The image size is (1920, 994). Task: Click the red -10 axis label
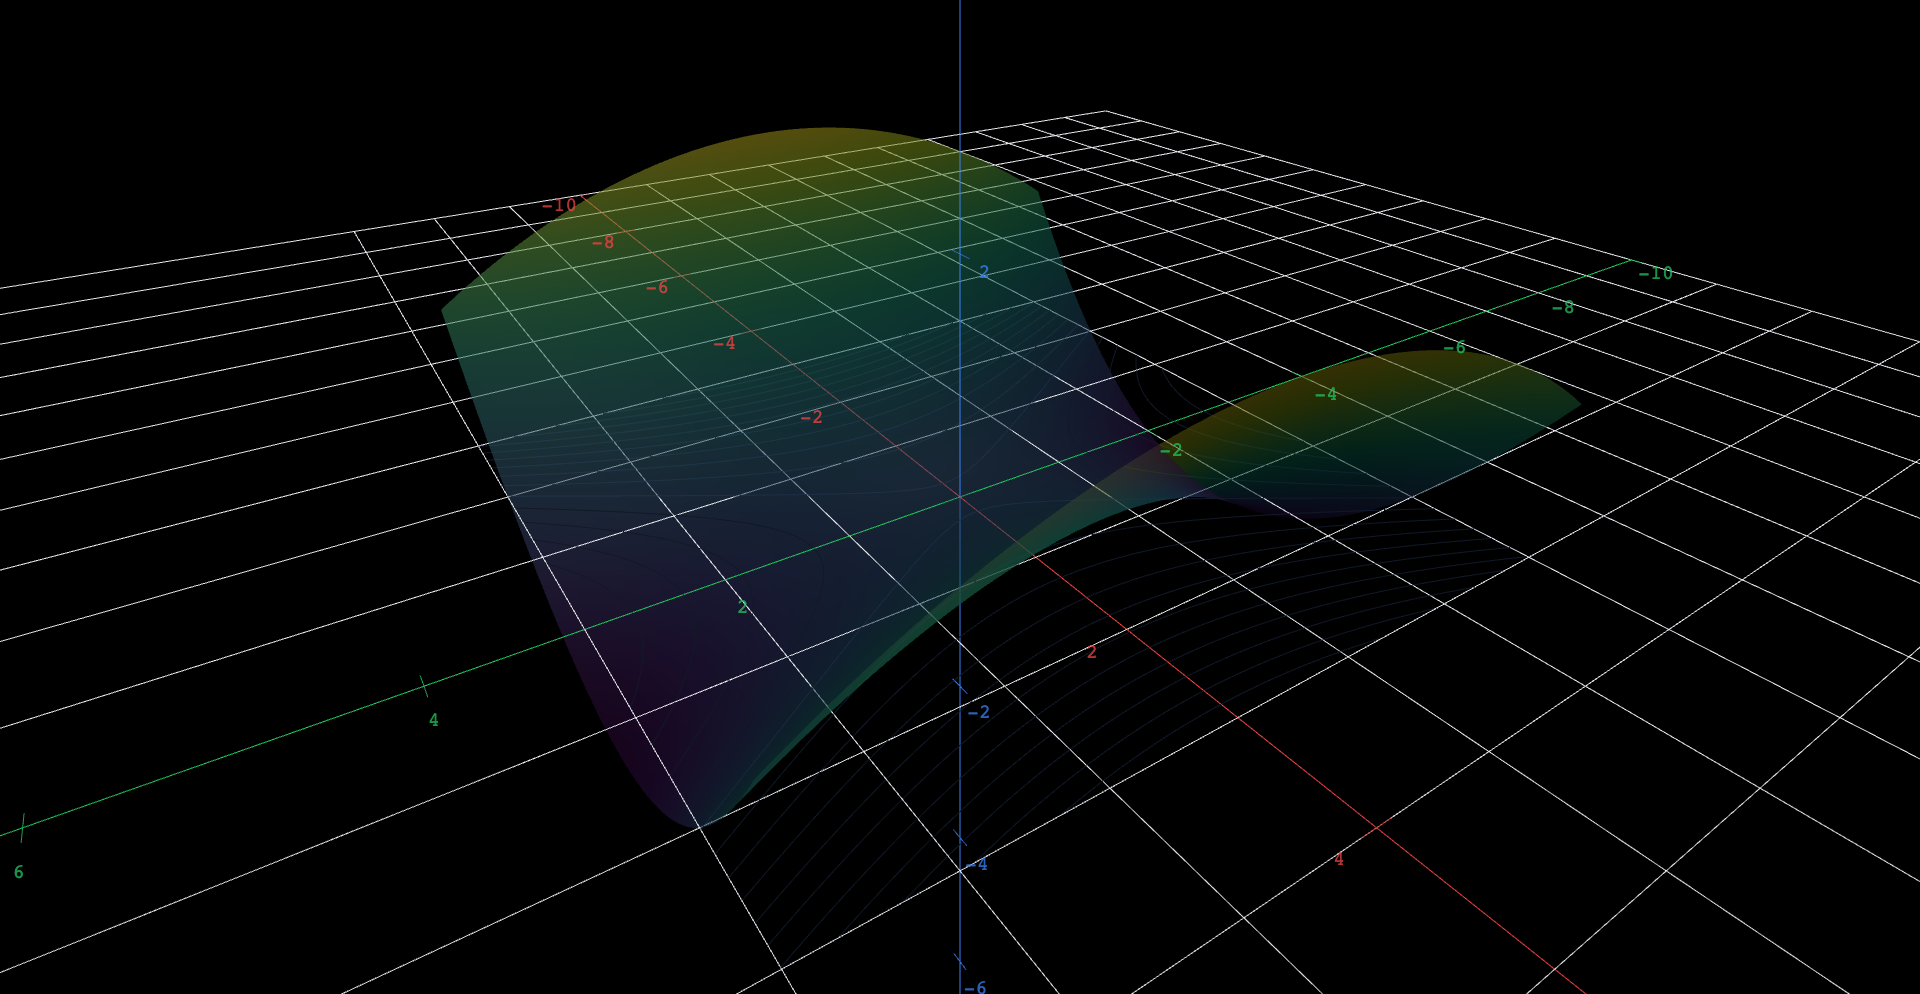coord(559,205)
